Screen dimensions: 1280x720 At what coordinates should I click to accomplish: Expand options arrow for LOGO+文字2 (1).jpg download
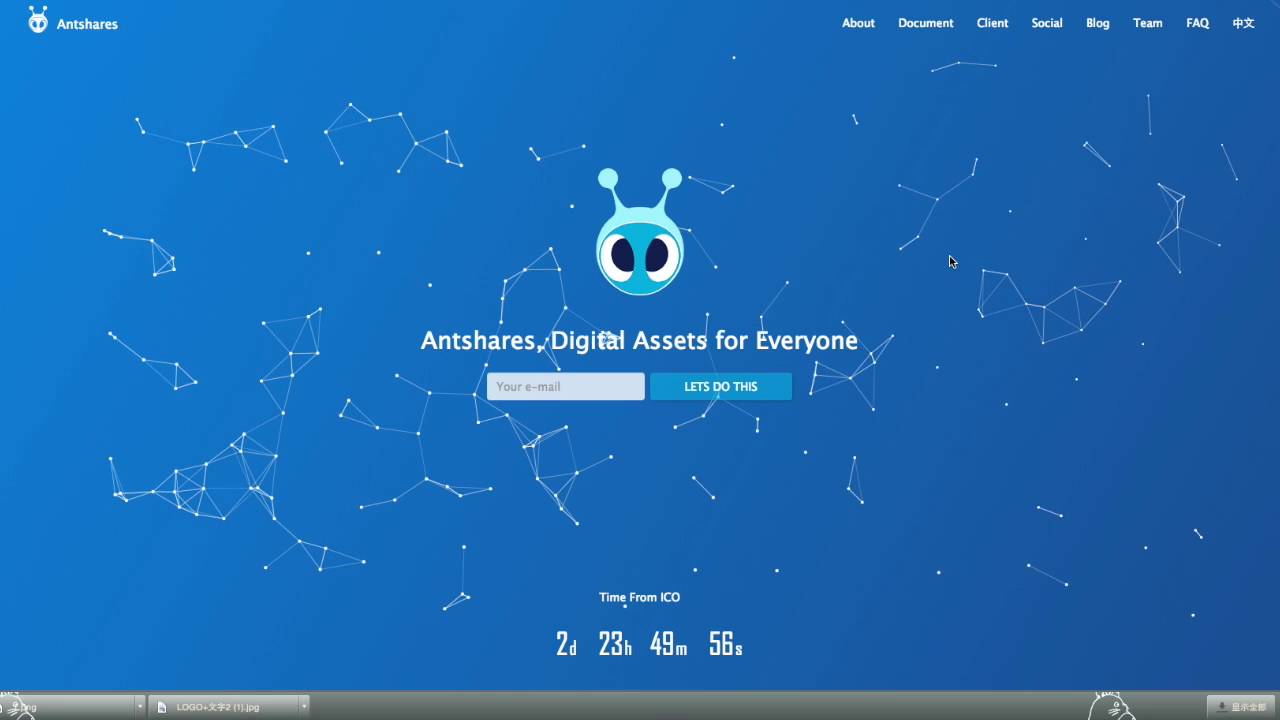click(304, 707)
